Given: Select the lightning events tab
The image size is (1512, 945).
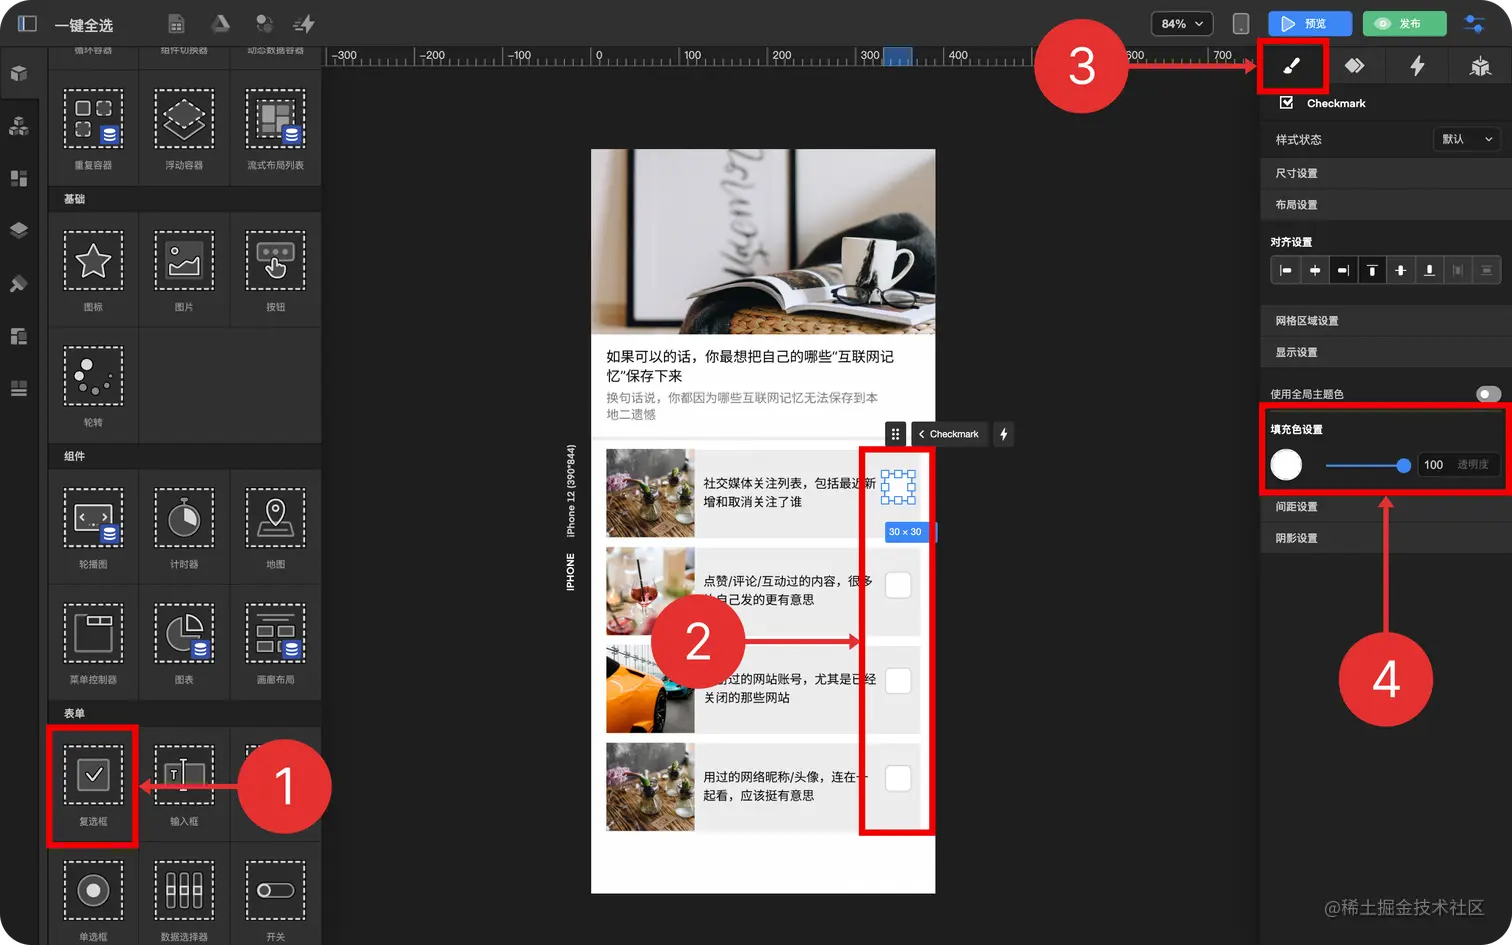Looking at the screenshot, I should point(1417,66).
